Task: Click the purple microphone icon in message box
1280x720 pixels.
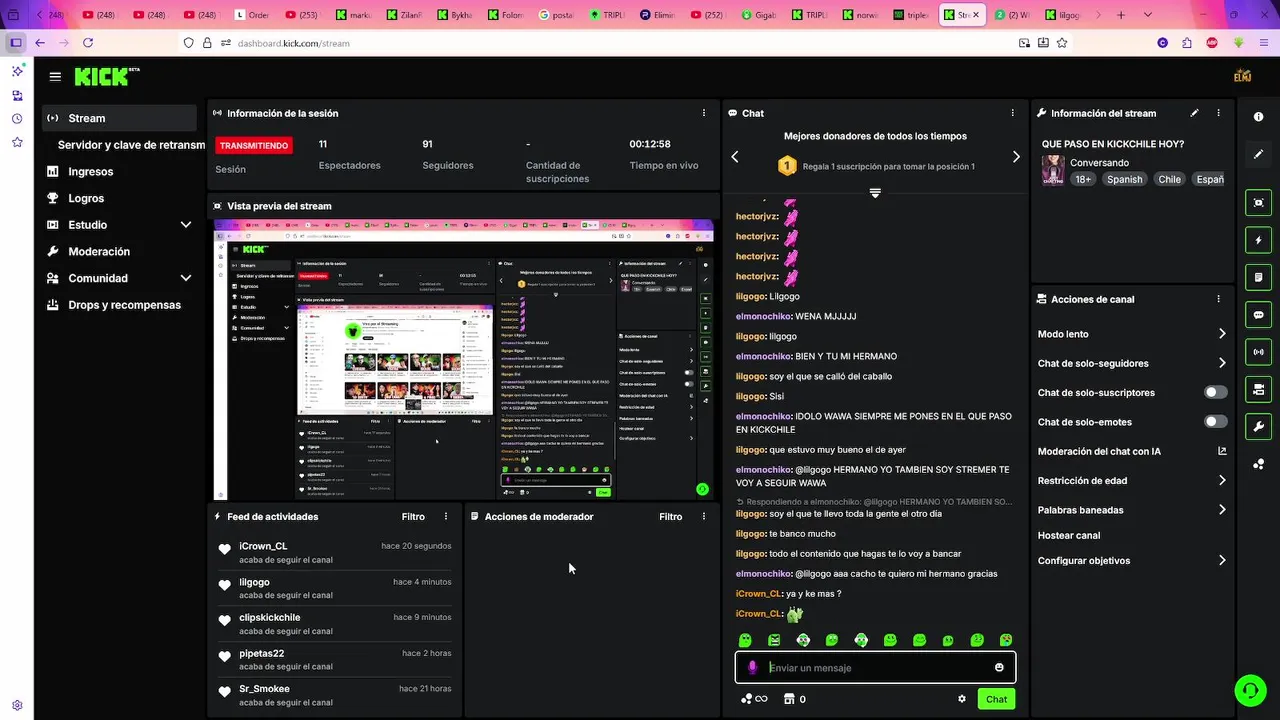Action: click(753, 667)
